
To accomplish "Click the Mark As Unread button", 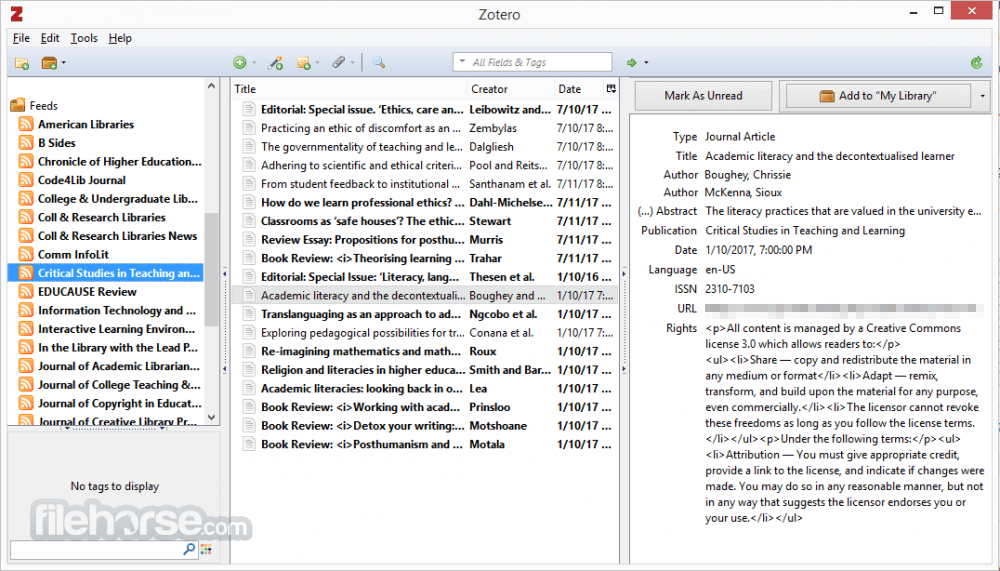I will 703,96.
